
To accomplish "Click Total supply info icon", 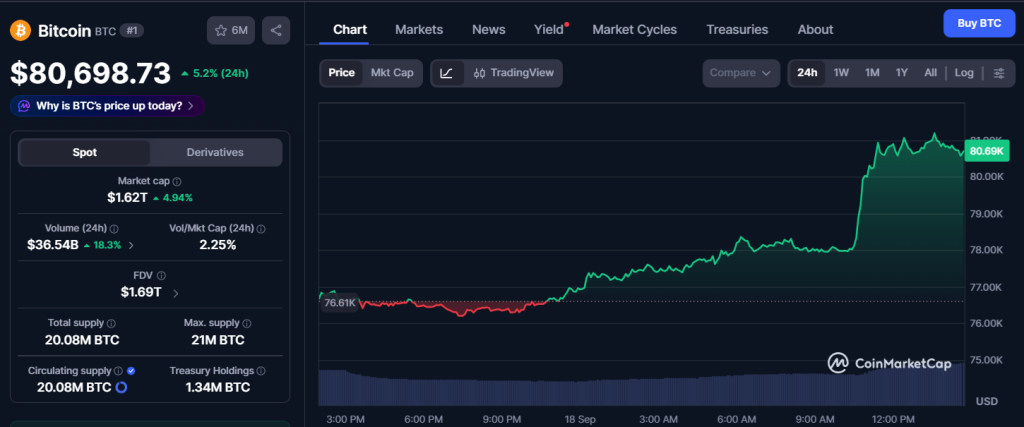I will (112, 323).
